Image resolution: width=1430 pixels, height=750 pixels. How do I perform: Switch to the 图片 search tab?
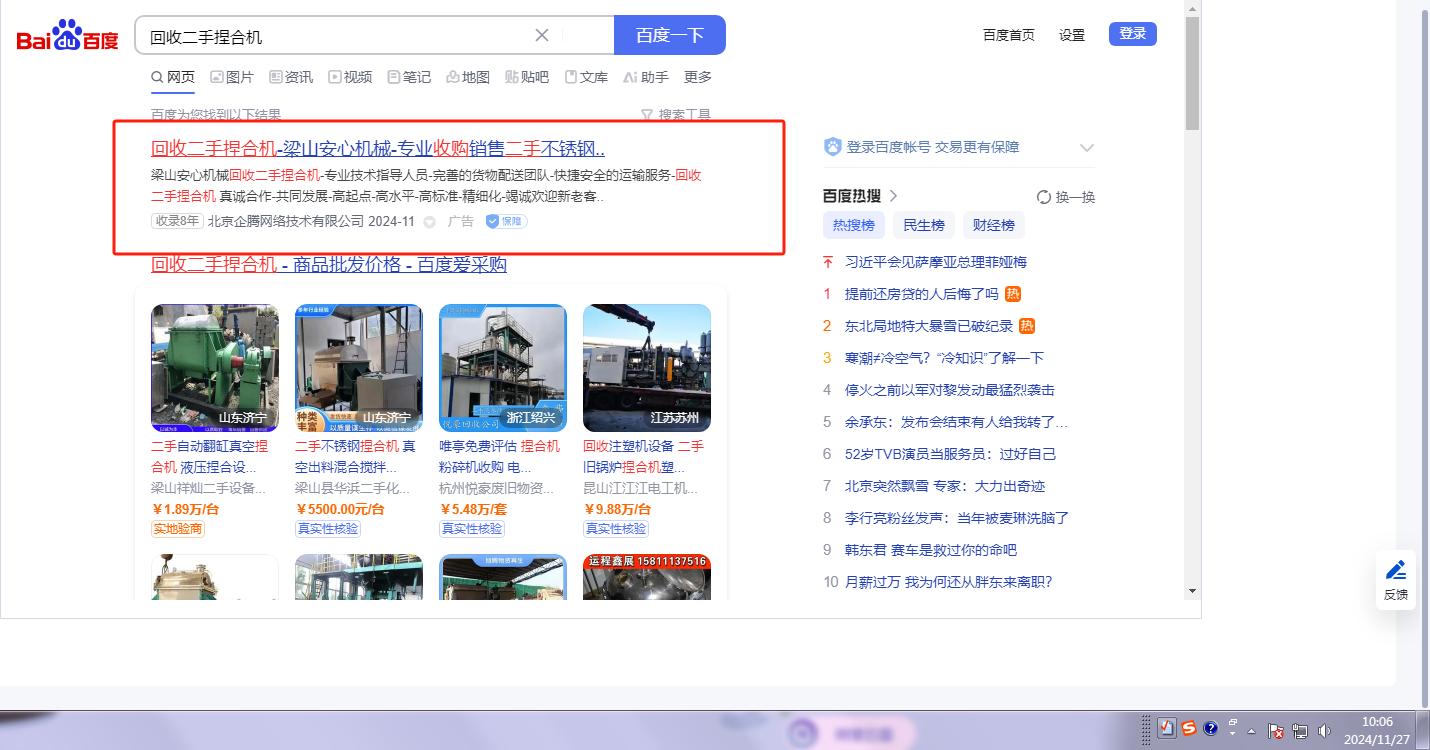click(232, 77)
